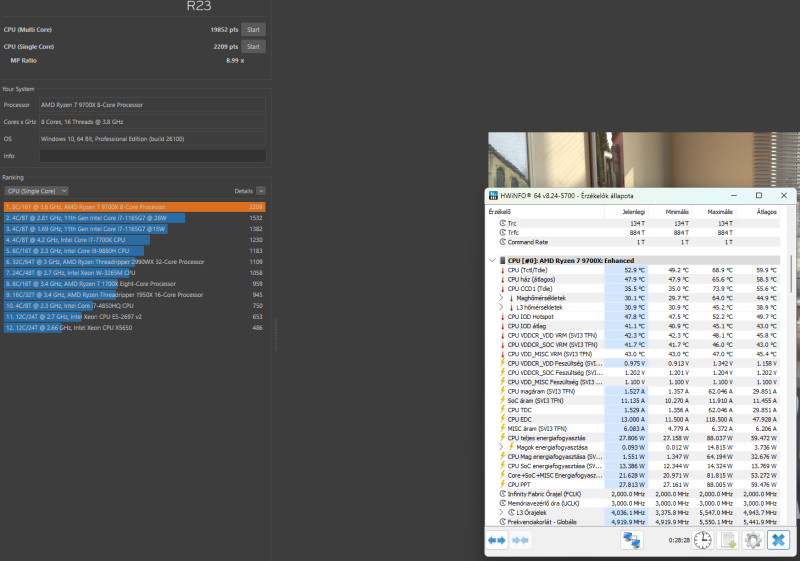Sort by Átlagos column header
This screenshot has height=561, width=800.
[x=758, y=212]
